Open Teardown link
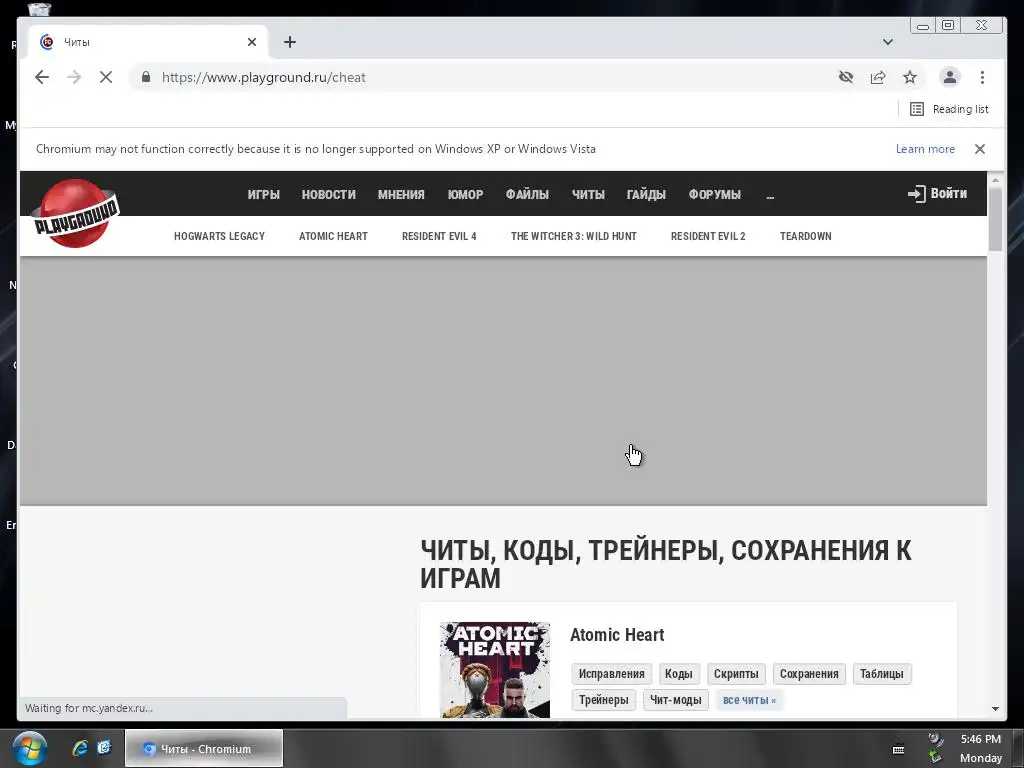The width and height of the screenshot is (1024, 768). pyautogui.click(x=805, y=236)
